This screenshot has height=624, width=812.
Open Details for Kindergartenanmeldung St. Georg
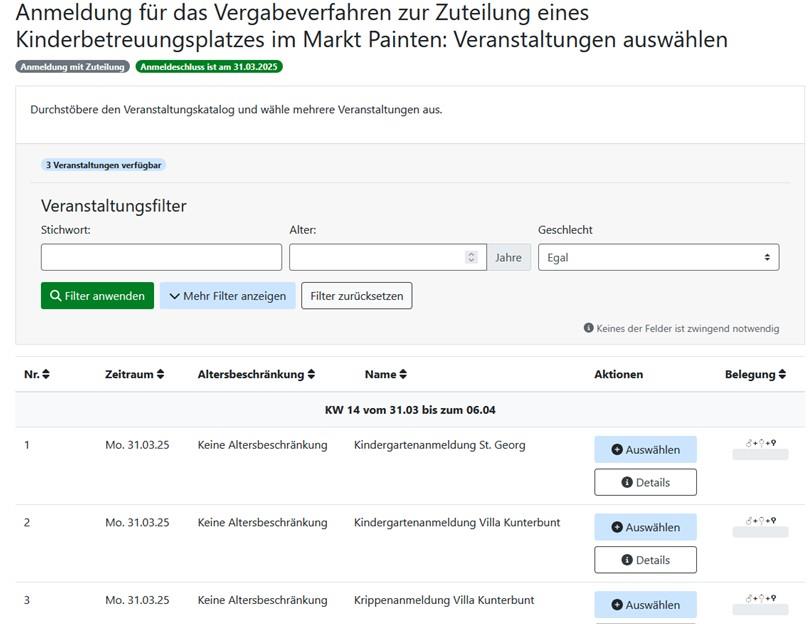646,482
